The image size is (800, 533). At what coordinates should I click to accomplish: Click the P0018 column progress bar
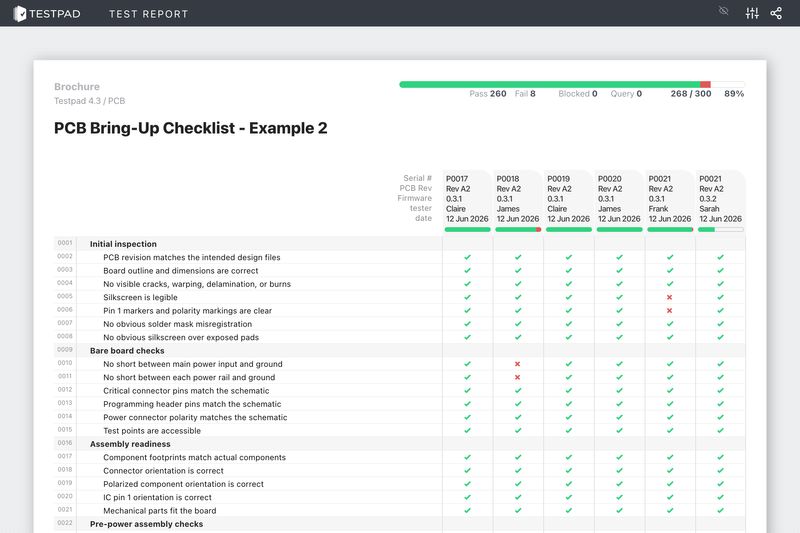click(x=518, y=230)
